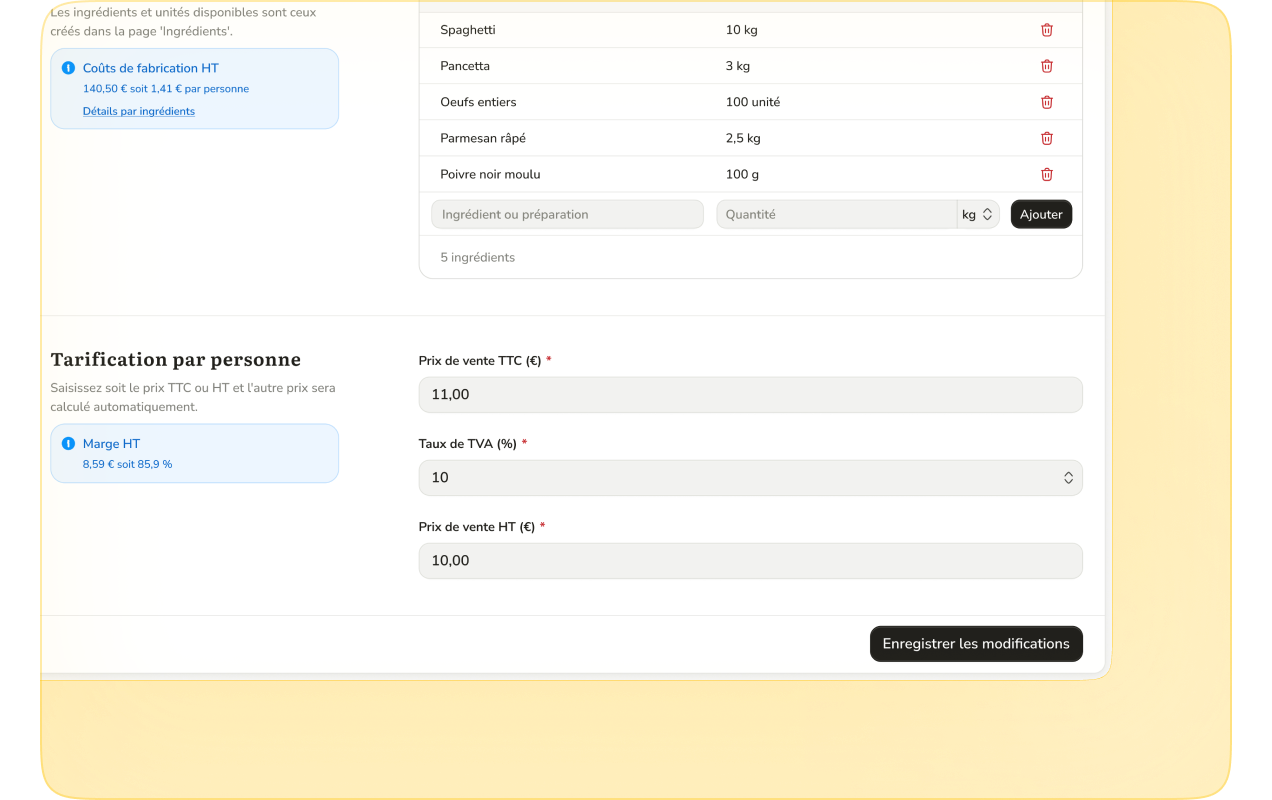Edit the Prix de vente TTC field
The height and width of the screenshot is (800, 1272).
(x=750, y=395)
